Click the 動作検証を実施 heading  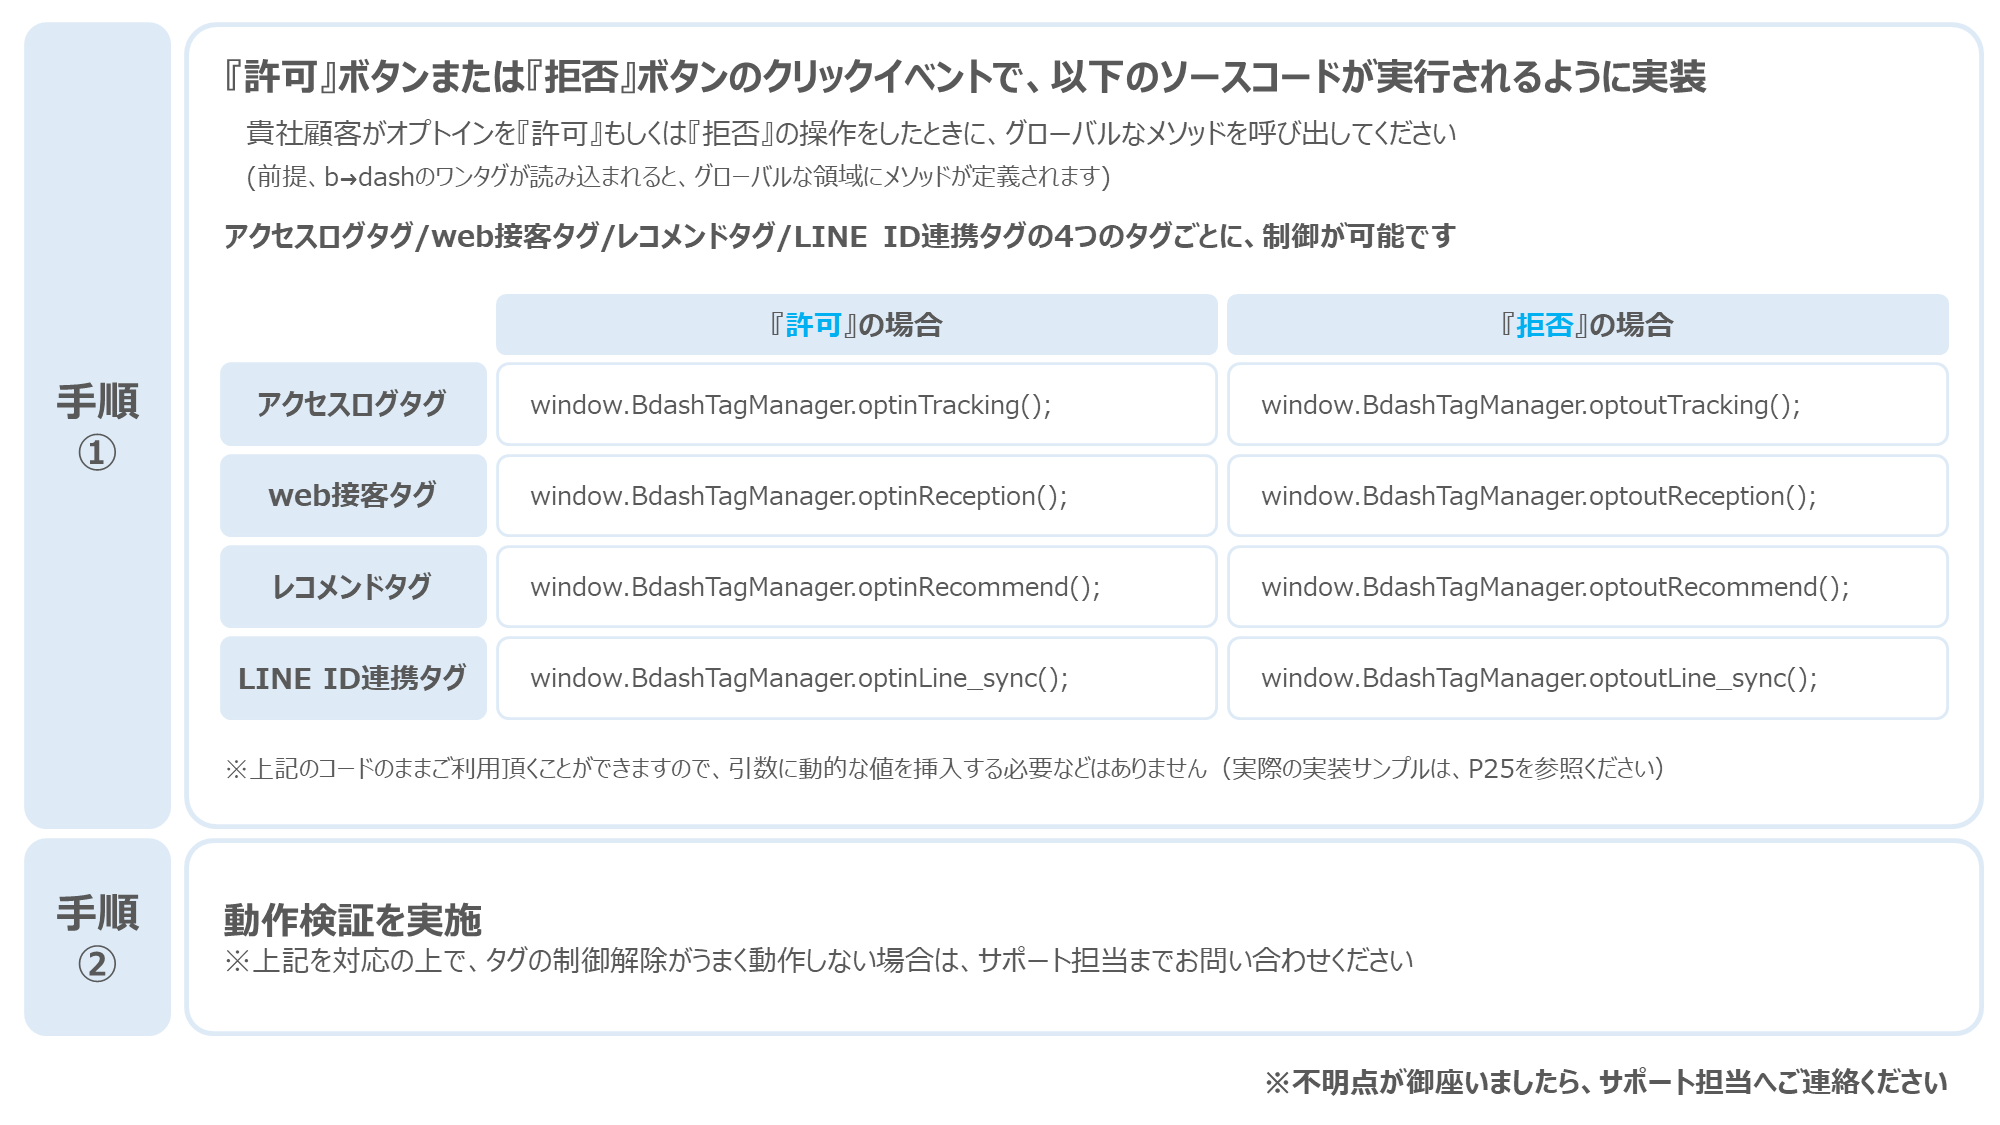pos(352,919)
